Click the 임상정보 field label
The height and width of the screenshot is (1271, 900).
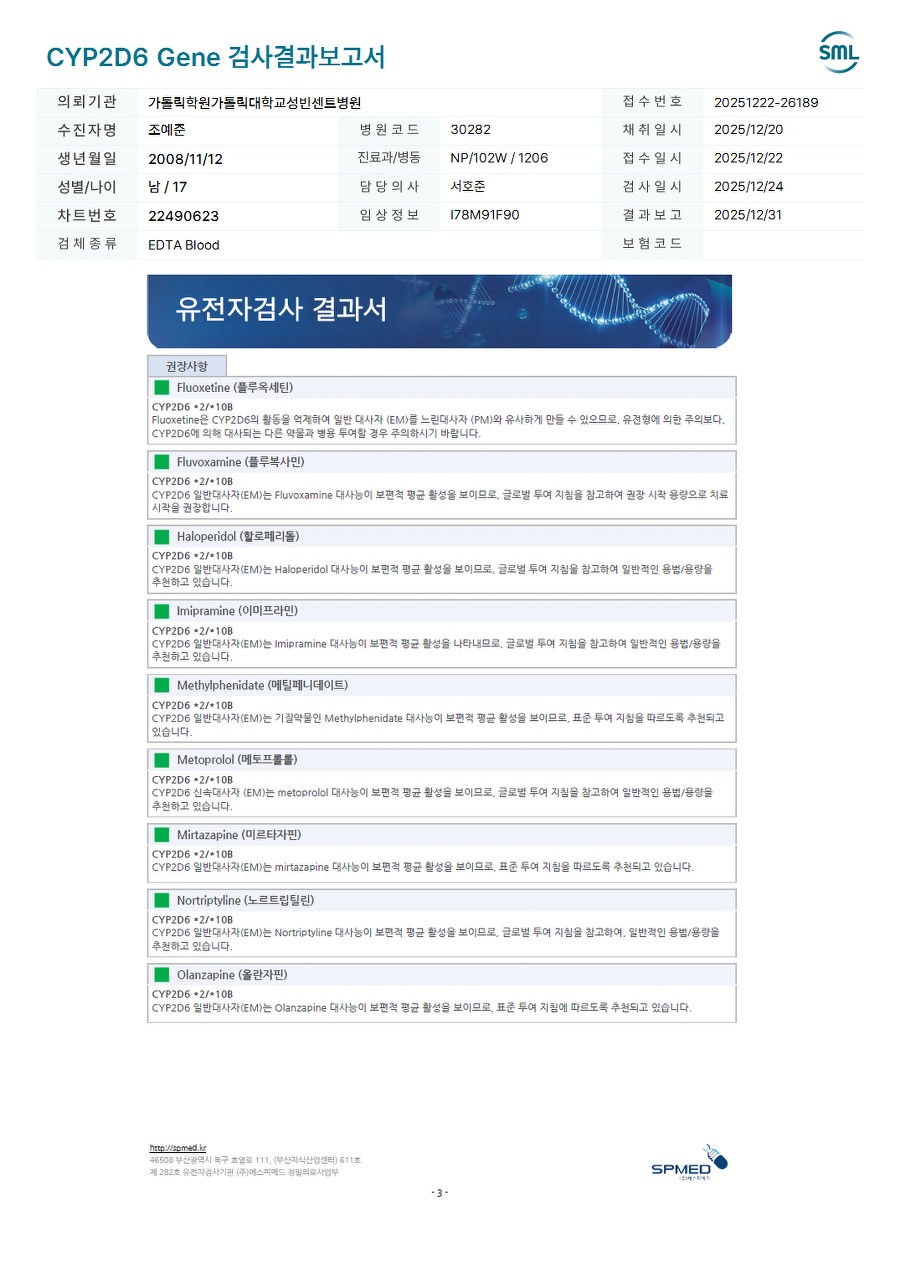point(389,215)
